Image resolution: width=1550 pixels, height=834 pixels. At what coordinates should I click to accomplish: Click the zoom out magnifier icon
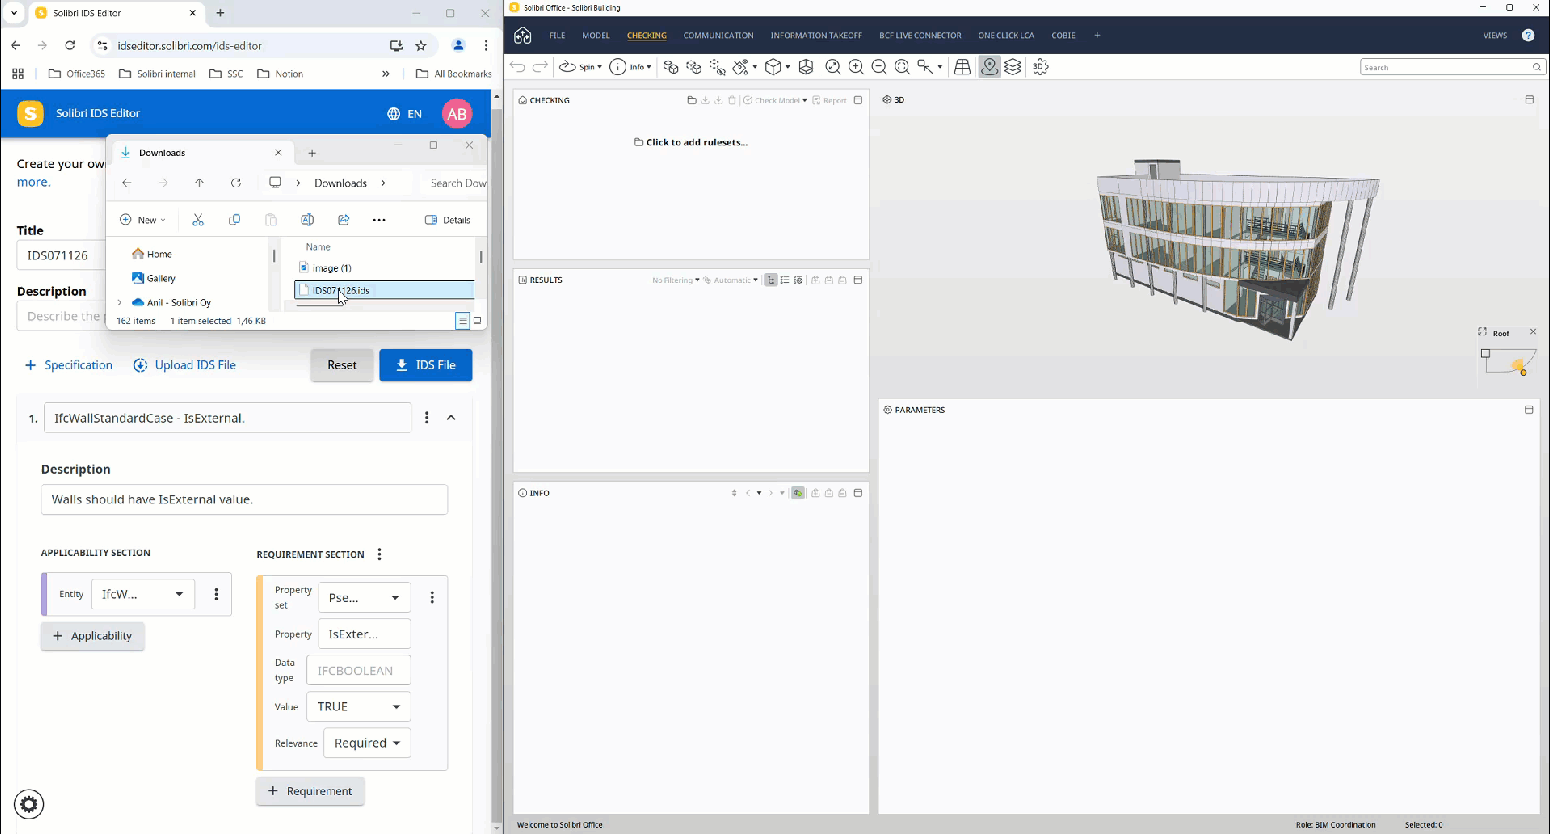[x=879, y=67]
